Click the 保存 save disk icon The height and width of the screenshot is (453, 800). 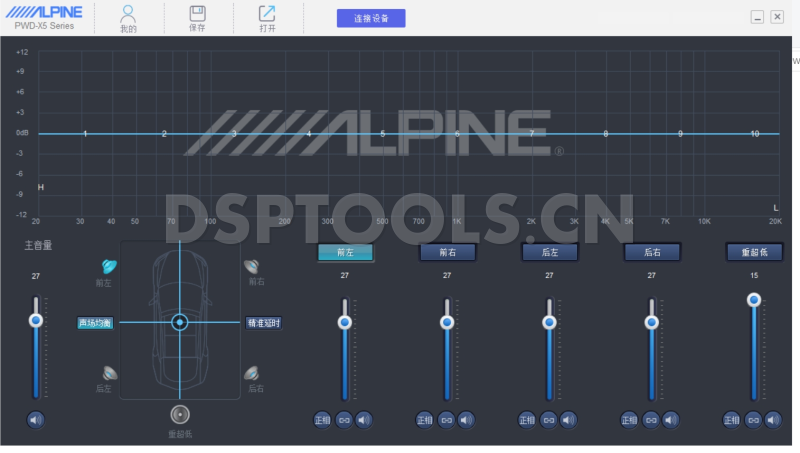pyautogui.click(x=197, y=14)
